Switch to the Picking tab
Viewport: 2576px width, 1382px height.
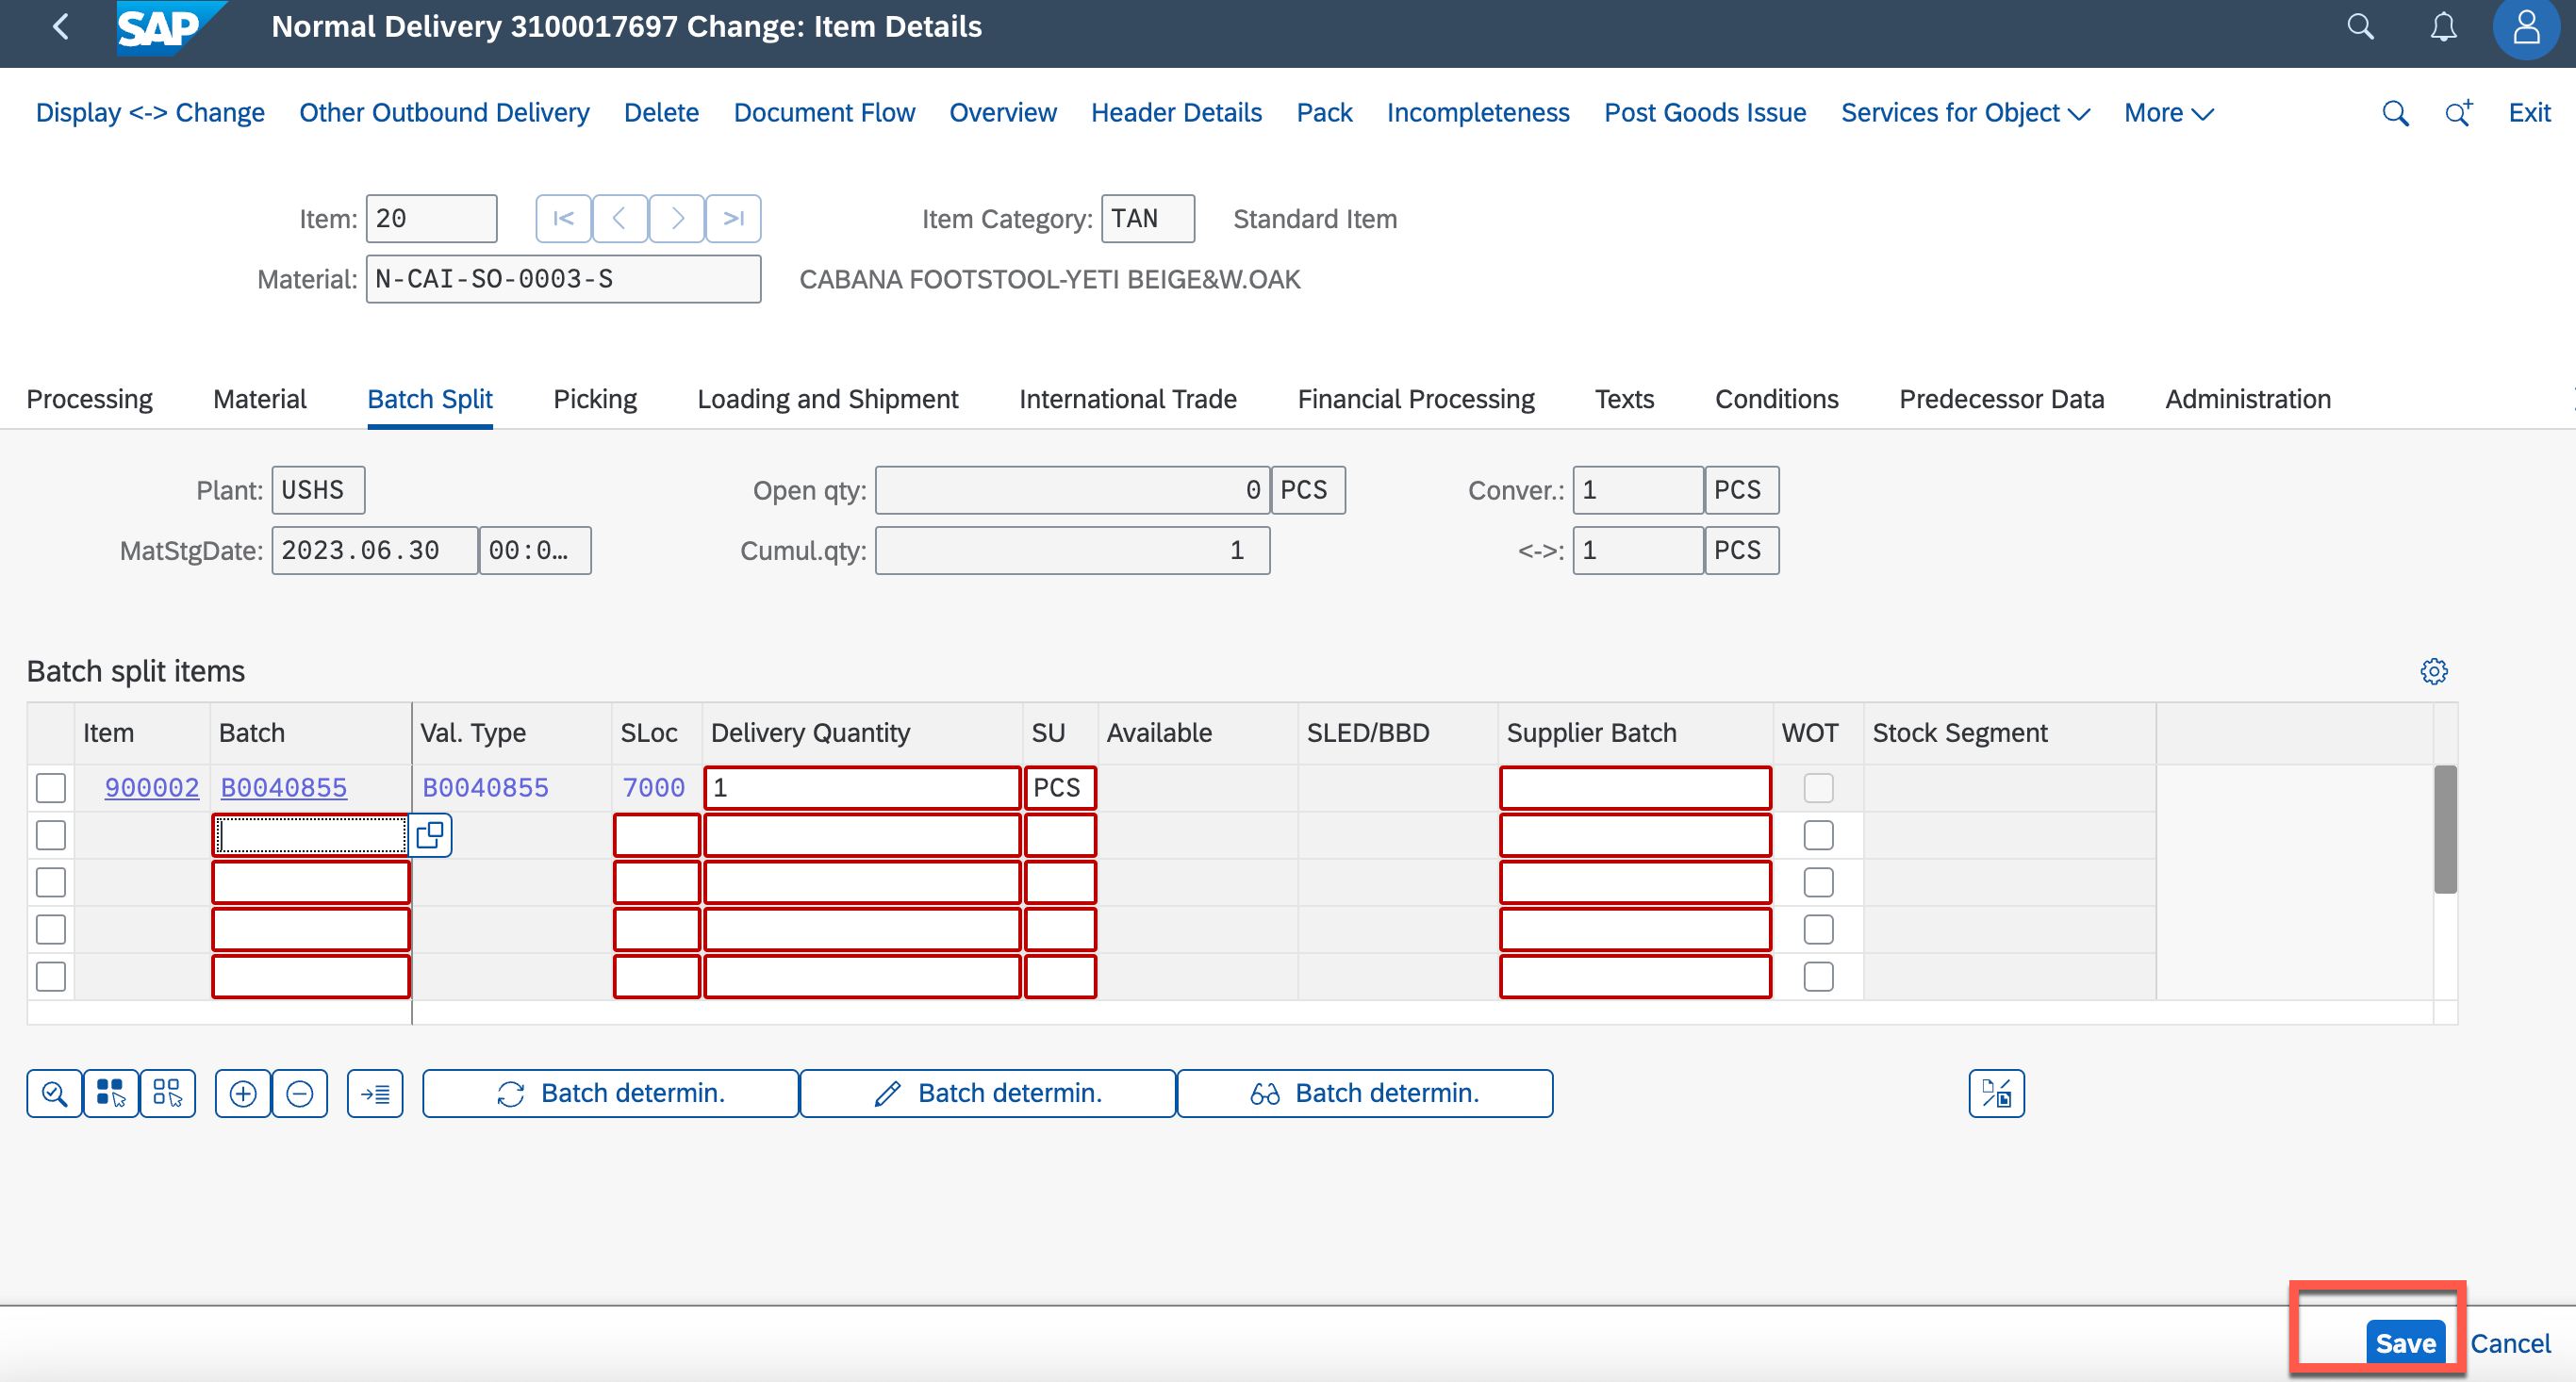point(595,399)
